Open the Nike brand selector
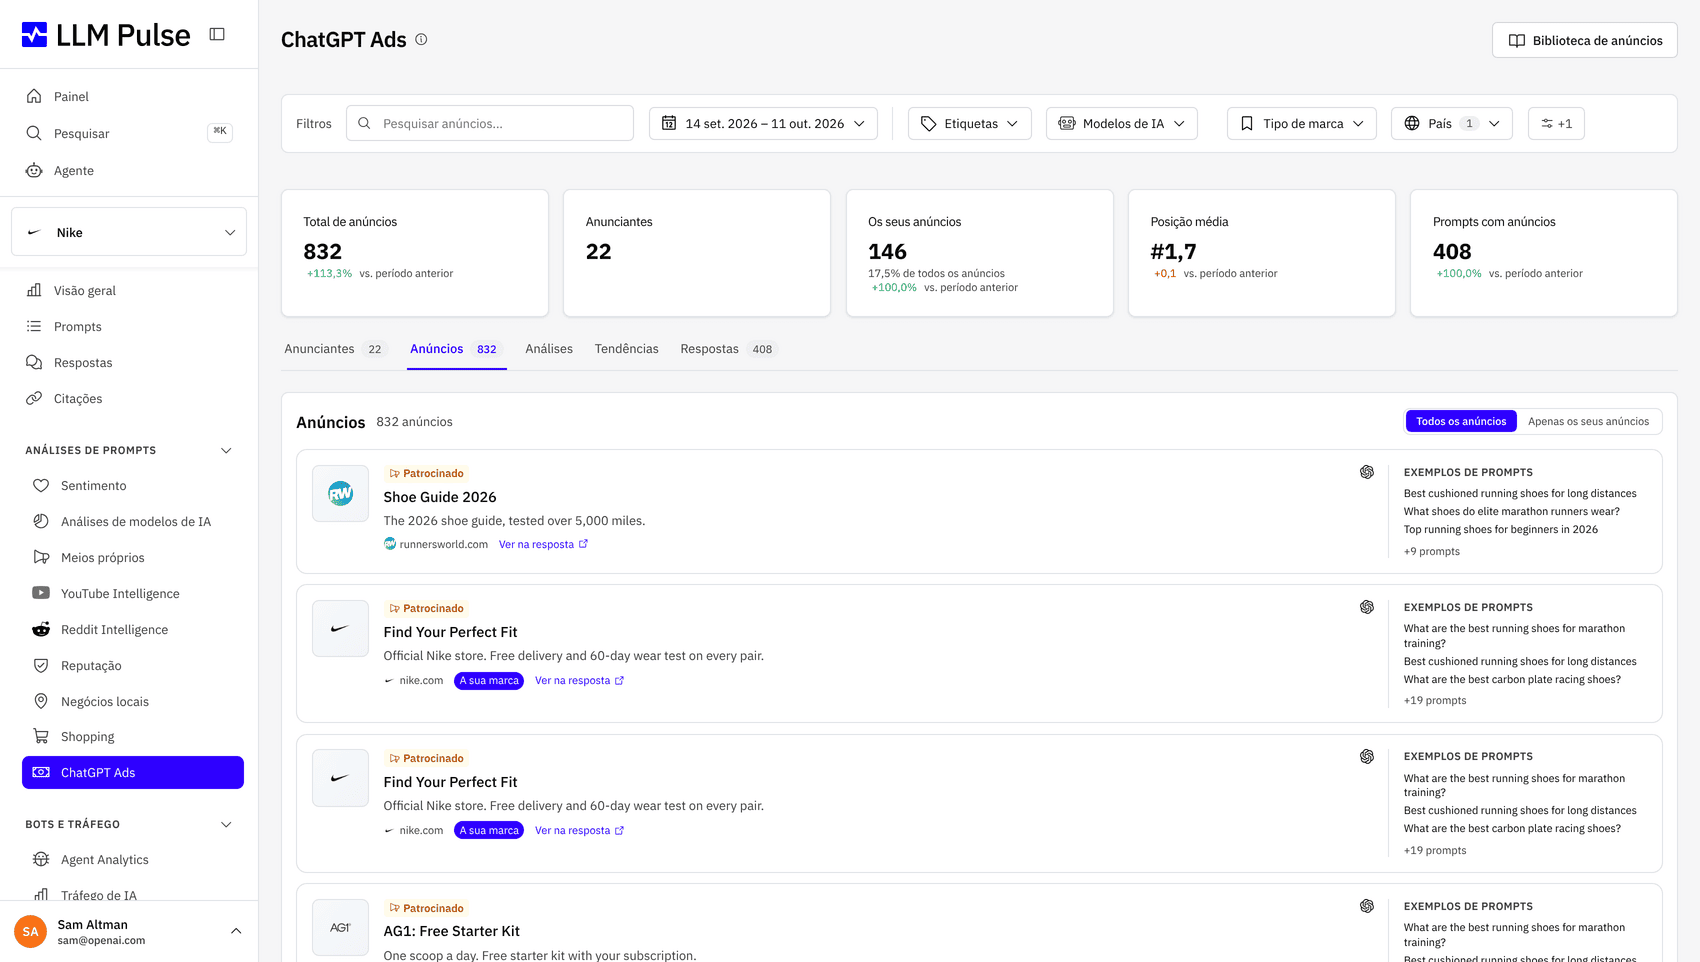Image resolution: width=1700 pixels, height=962 pixels. coord(129,232)
